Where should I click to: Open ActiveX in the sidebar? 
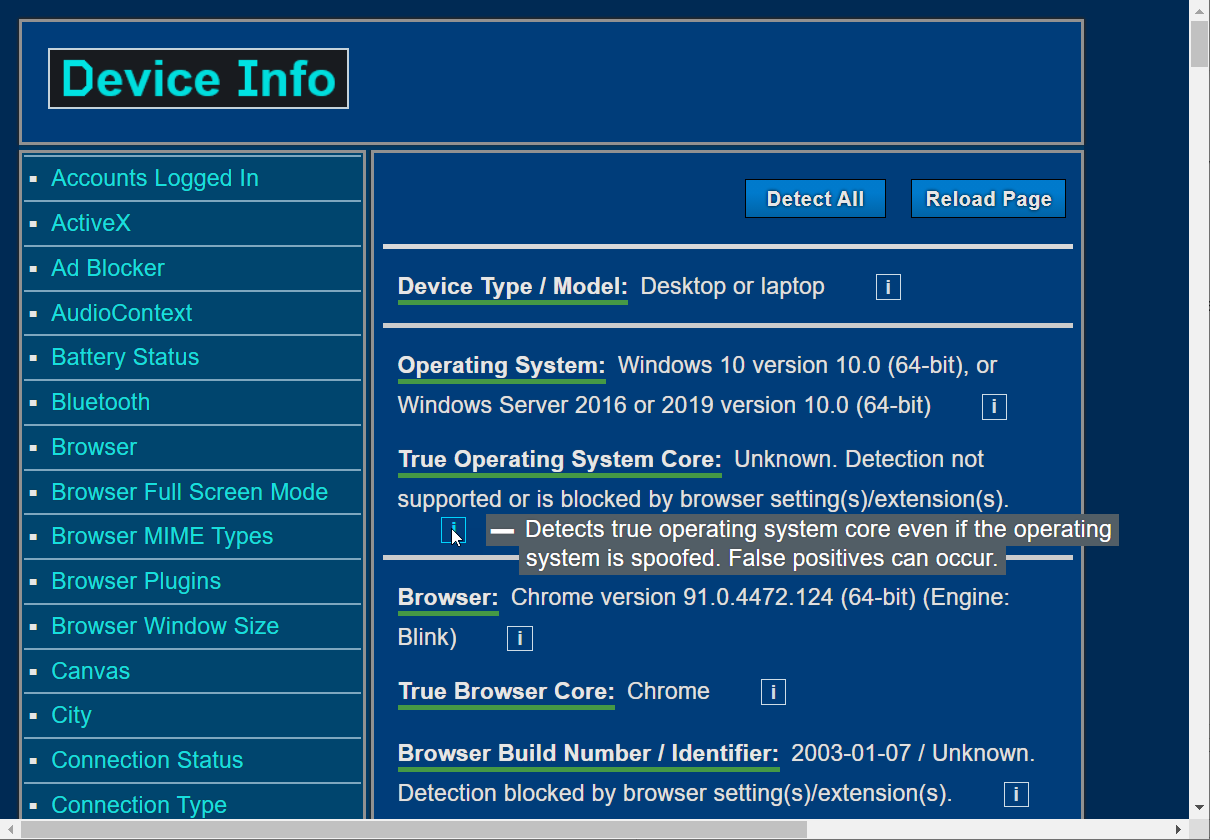tap(91, 223)
